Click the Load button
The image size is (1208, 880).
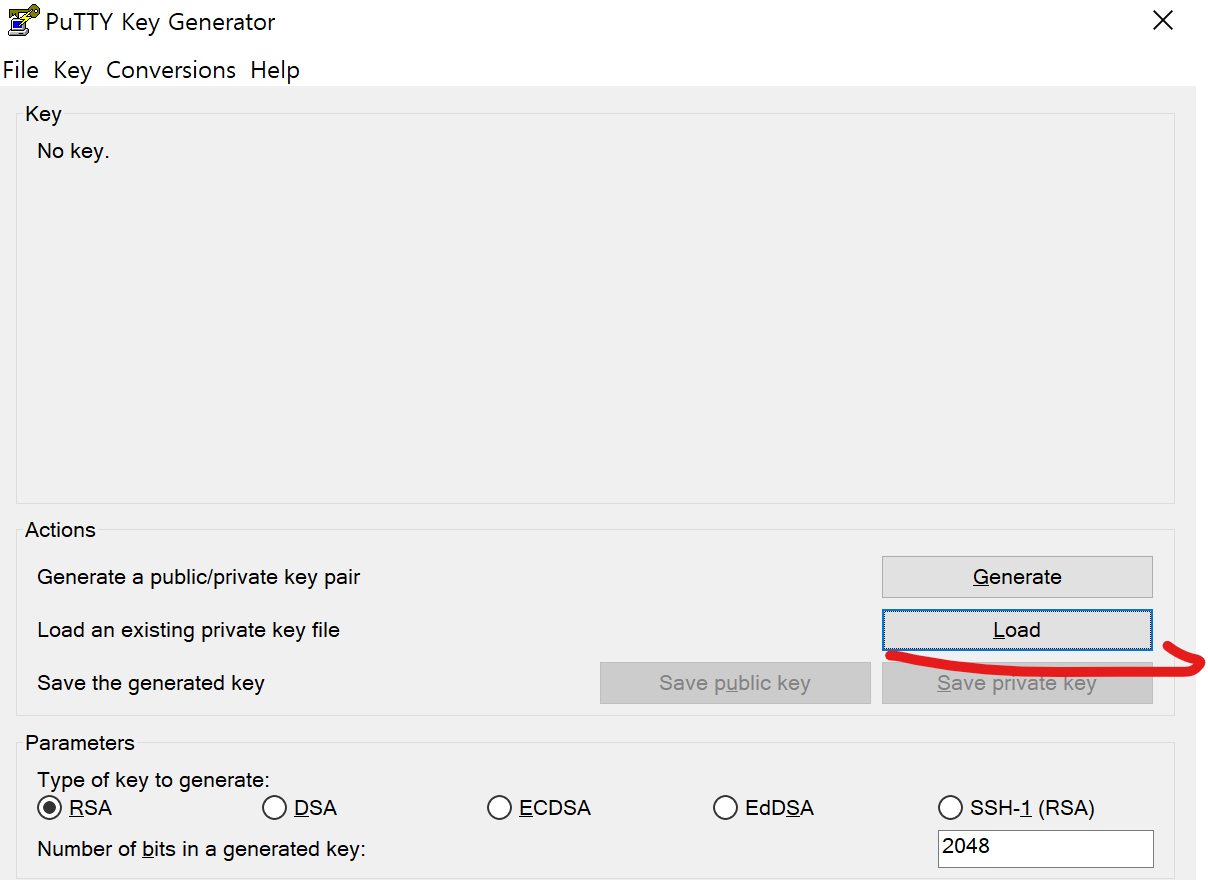coord(1017,630)
